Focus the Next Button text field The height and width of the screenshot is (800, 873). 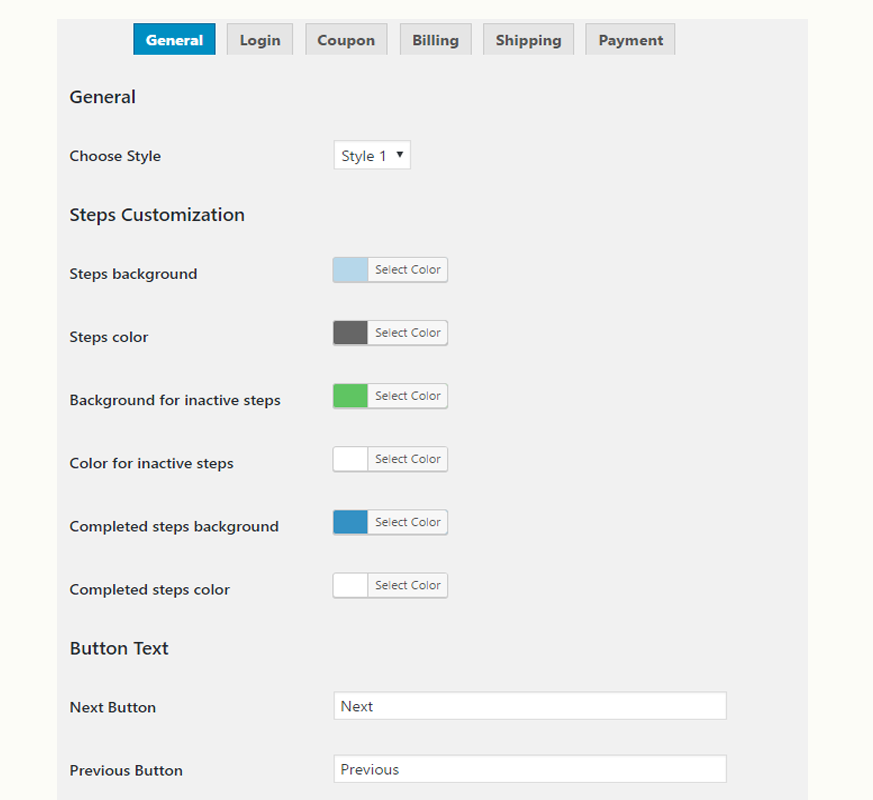[x=530, y=706]
